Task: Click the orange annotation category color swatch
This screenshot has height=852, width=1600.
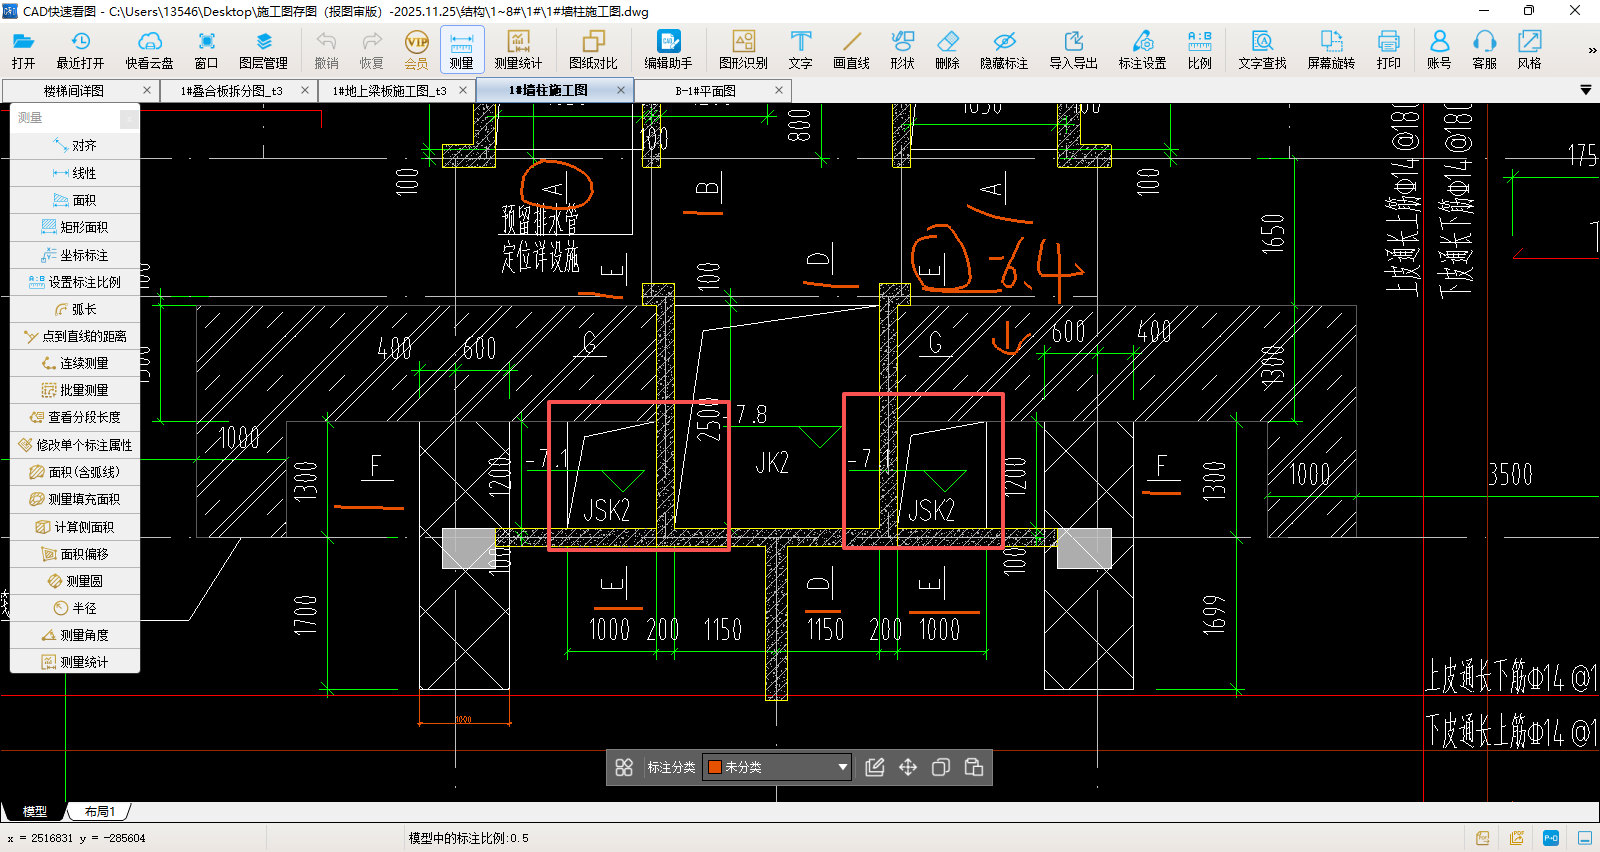Action: click(715, 767)
